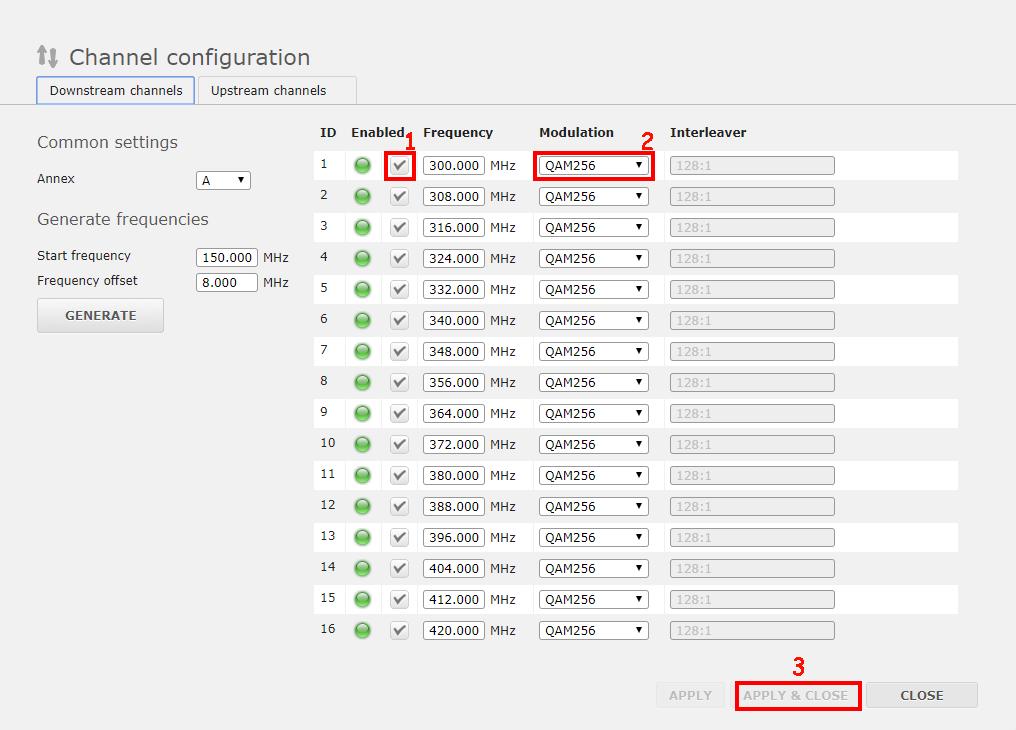The image size is (1016, 730).
Task: Toggle the Enabled checkbox on channel 4
Action: (400, 259)
